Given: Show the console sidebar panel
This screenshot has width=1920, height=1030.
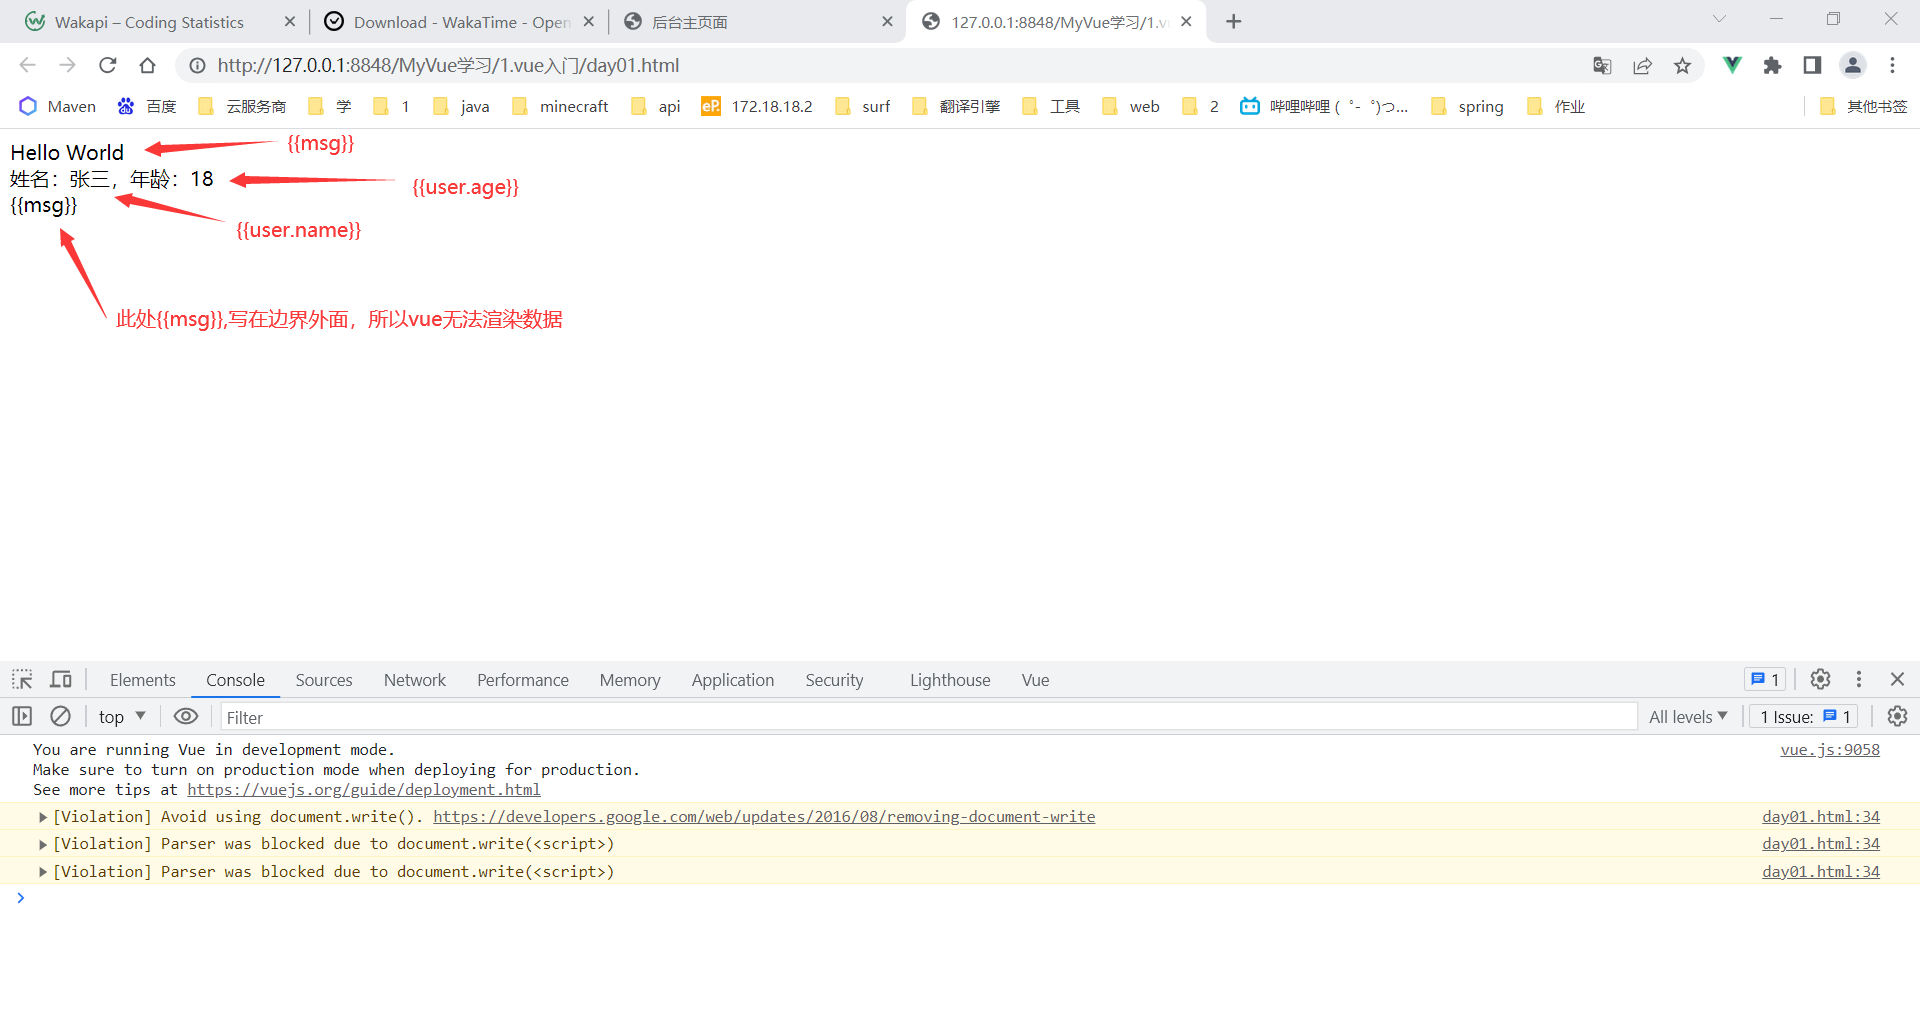Looking at the screenshot, I should tap(22, 716).
